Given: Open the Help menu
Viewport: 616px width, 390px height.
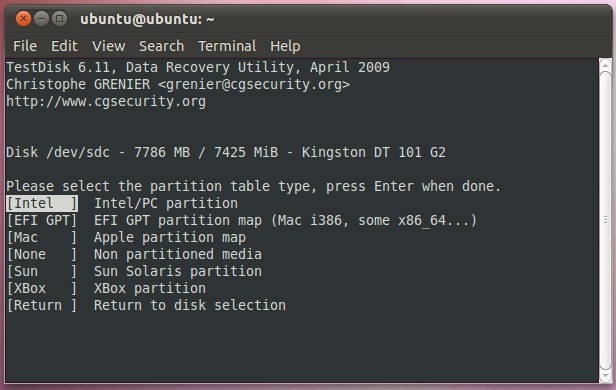Looking at the screenshot, I should (285, 46).
